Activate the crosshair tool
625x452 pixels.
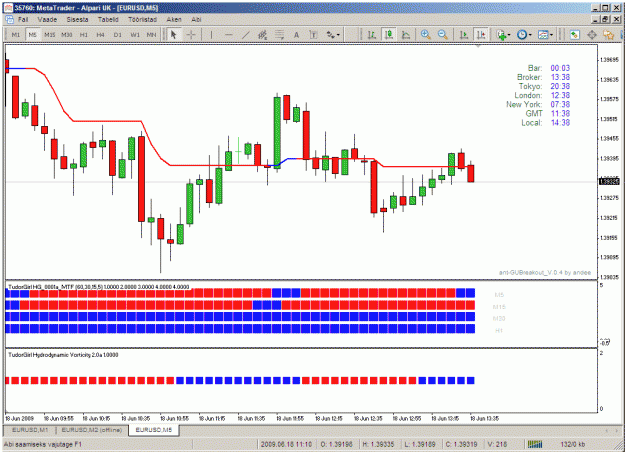tap(191, 35)
